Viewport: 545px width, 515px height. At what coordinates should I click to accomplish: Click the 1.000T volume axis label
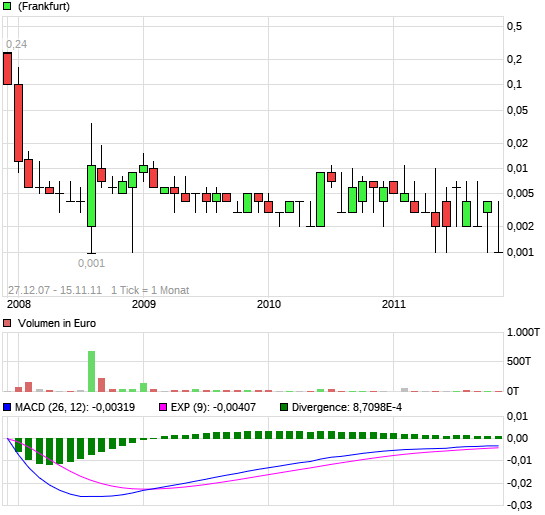tap(523, 333)
